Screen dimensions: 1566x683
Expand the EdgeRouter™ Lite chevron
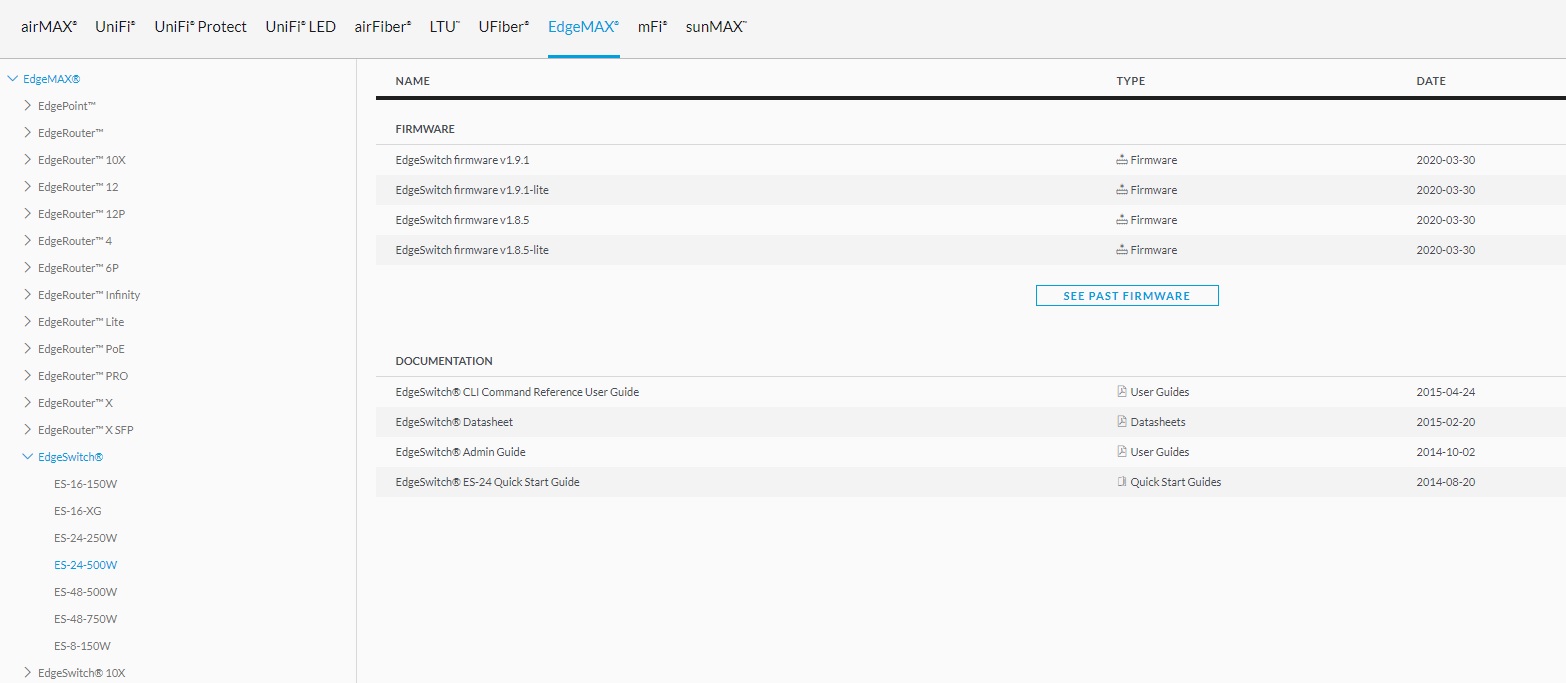coord(28,321)
